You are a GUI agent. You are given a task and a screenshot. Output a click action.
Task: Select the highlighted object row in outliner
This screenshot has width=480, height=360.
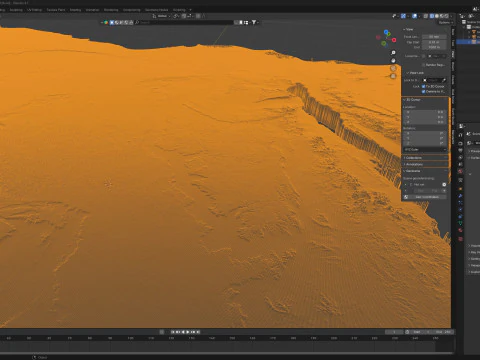click(x=468, y=42)
